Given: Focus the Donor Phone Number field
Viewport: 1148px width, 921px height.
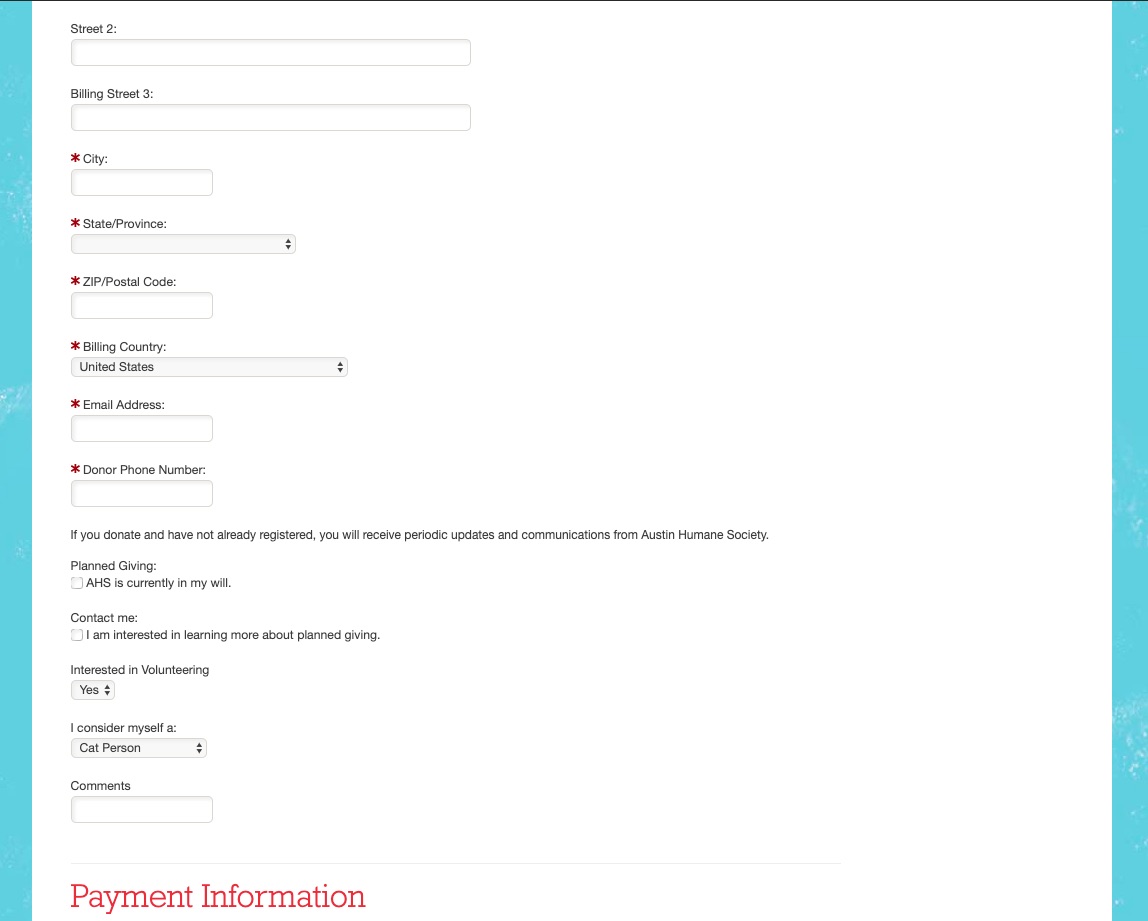Looking at the screenshot, I should pyautogui.click(x=142, y=494).
